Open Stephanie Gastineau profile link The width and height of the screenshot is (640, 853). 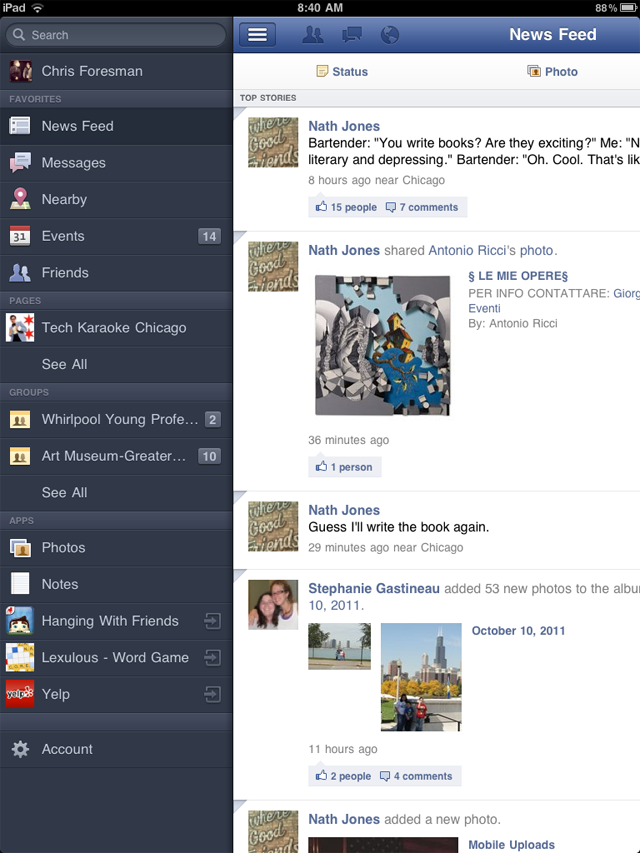point(374,589)
